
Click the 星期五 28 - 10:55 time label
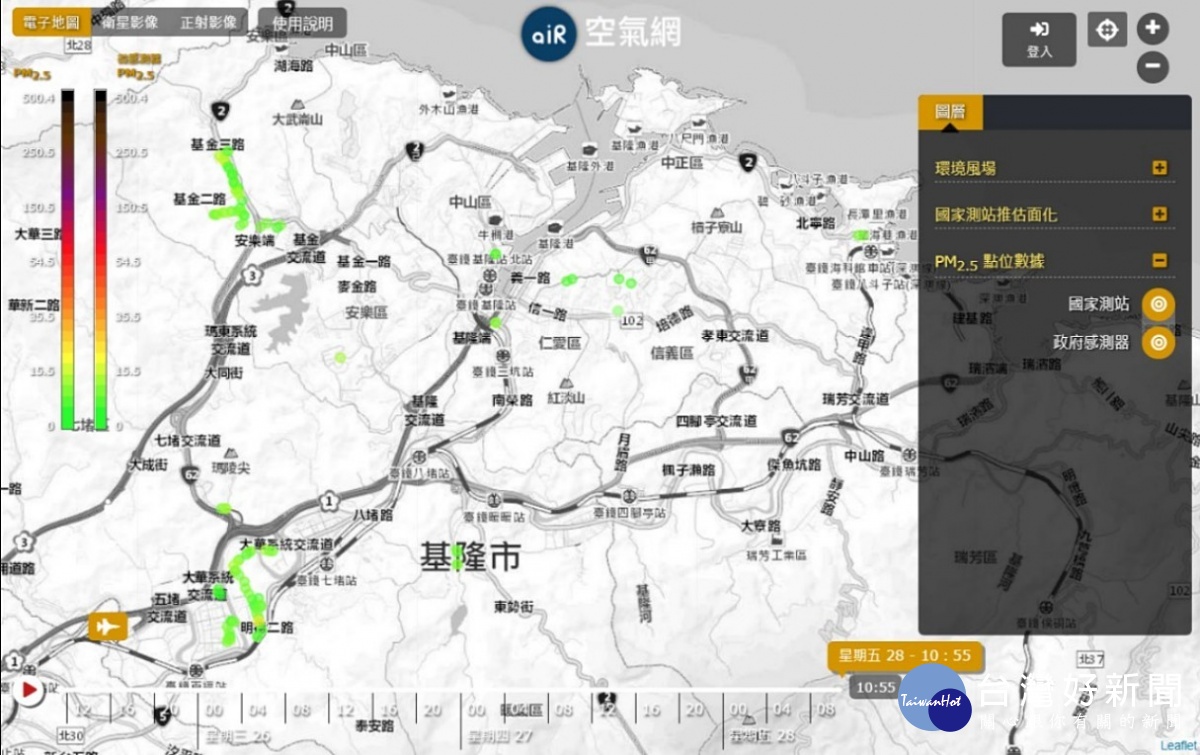pyautogui.click(x=905, y=656)
